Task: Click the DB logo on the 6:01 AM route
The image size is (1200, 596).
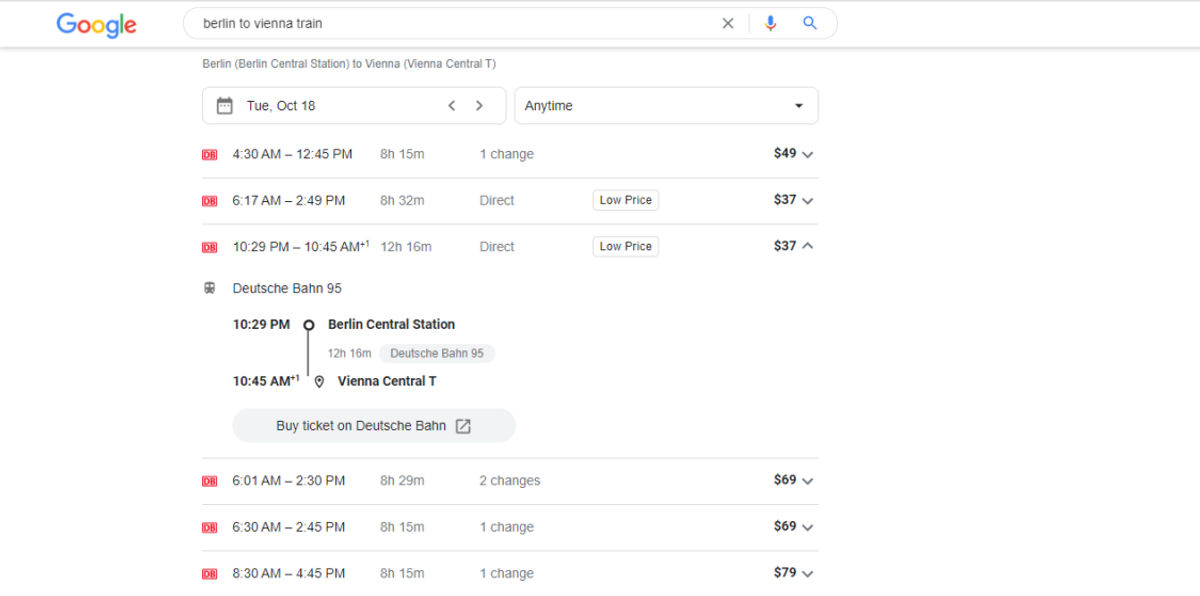Action: [209, 480]
